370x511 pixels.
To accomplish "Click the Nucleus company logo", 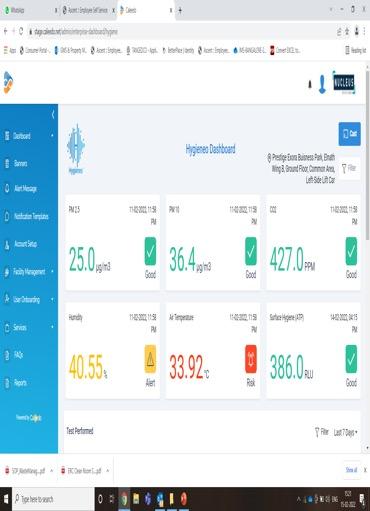I will coord(344,83).
